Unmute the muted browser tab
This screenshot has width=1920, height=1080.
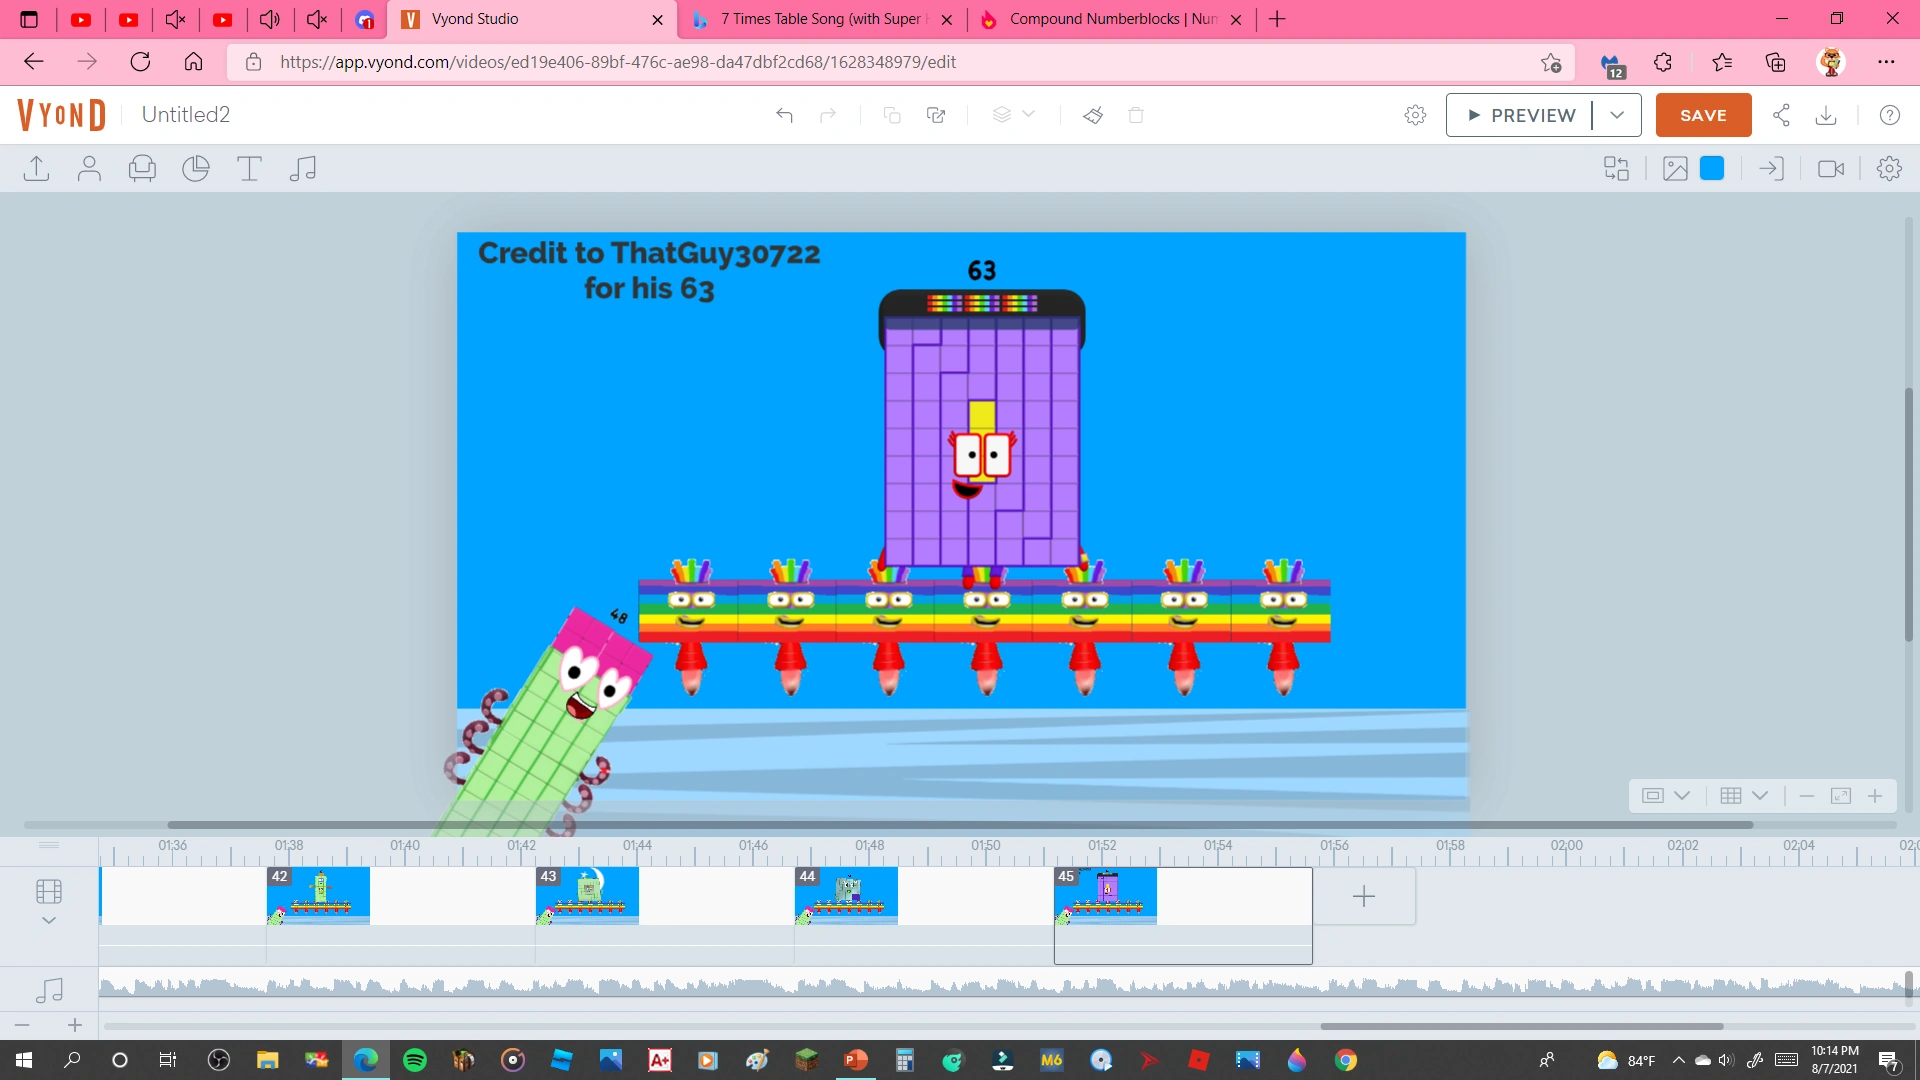click(175, 19)
